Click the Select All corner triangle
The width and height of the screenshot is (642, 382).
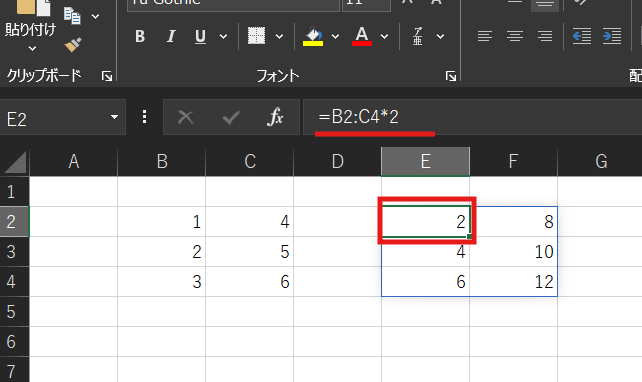point(15,162)
